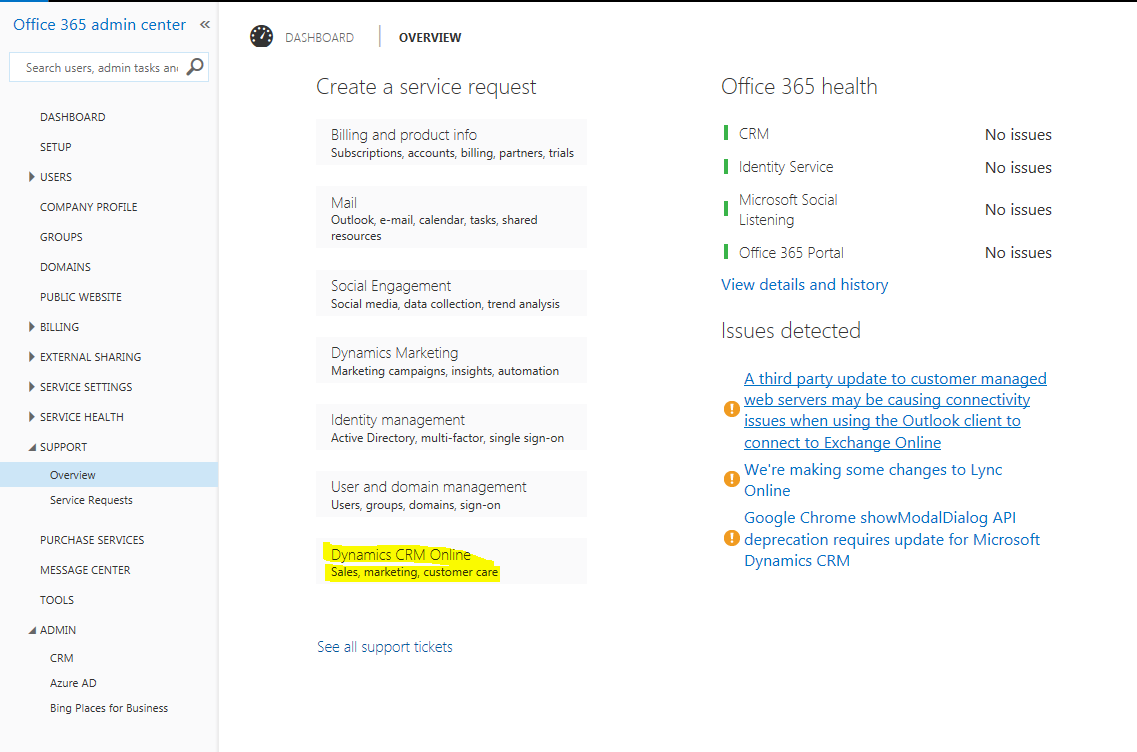The height and width of the screenshot is (752, 1137).
Task: Open the DOMAINS page
Action: [x=65, y=267]
